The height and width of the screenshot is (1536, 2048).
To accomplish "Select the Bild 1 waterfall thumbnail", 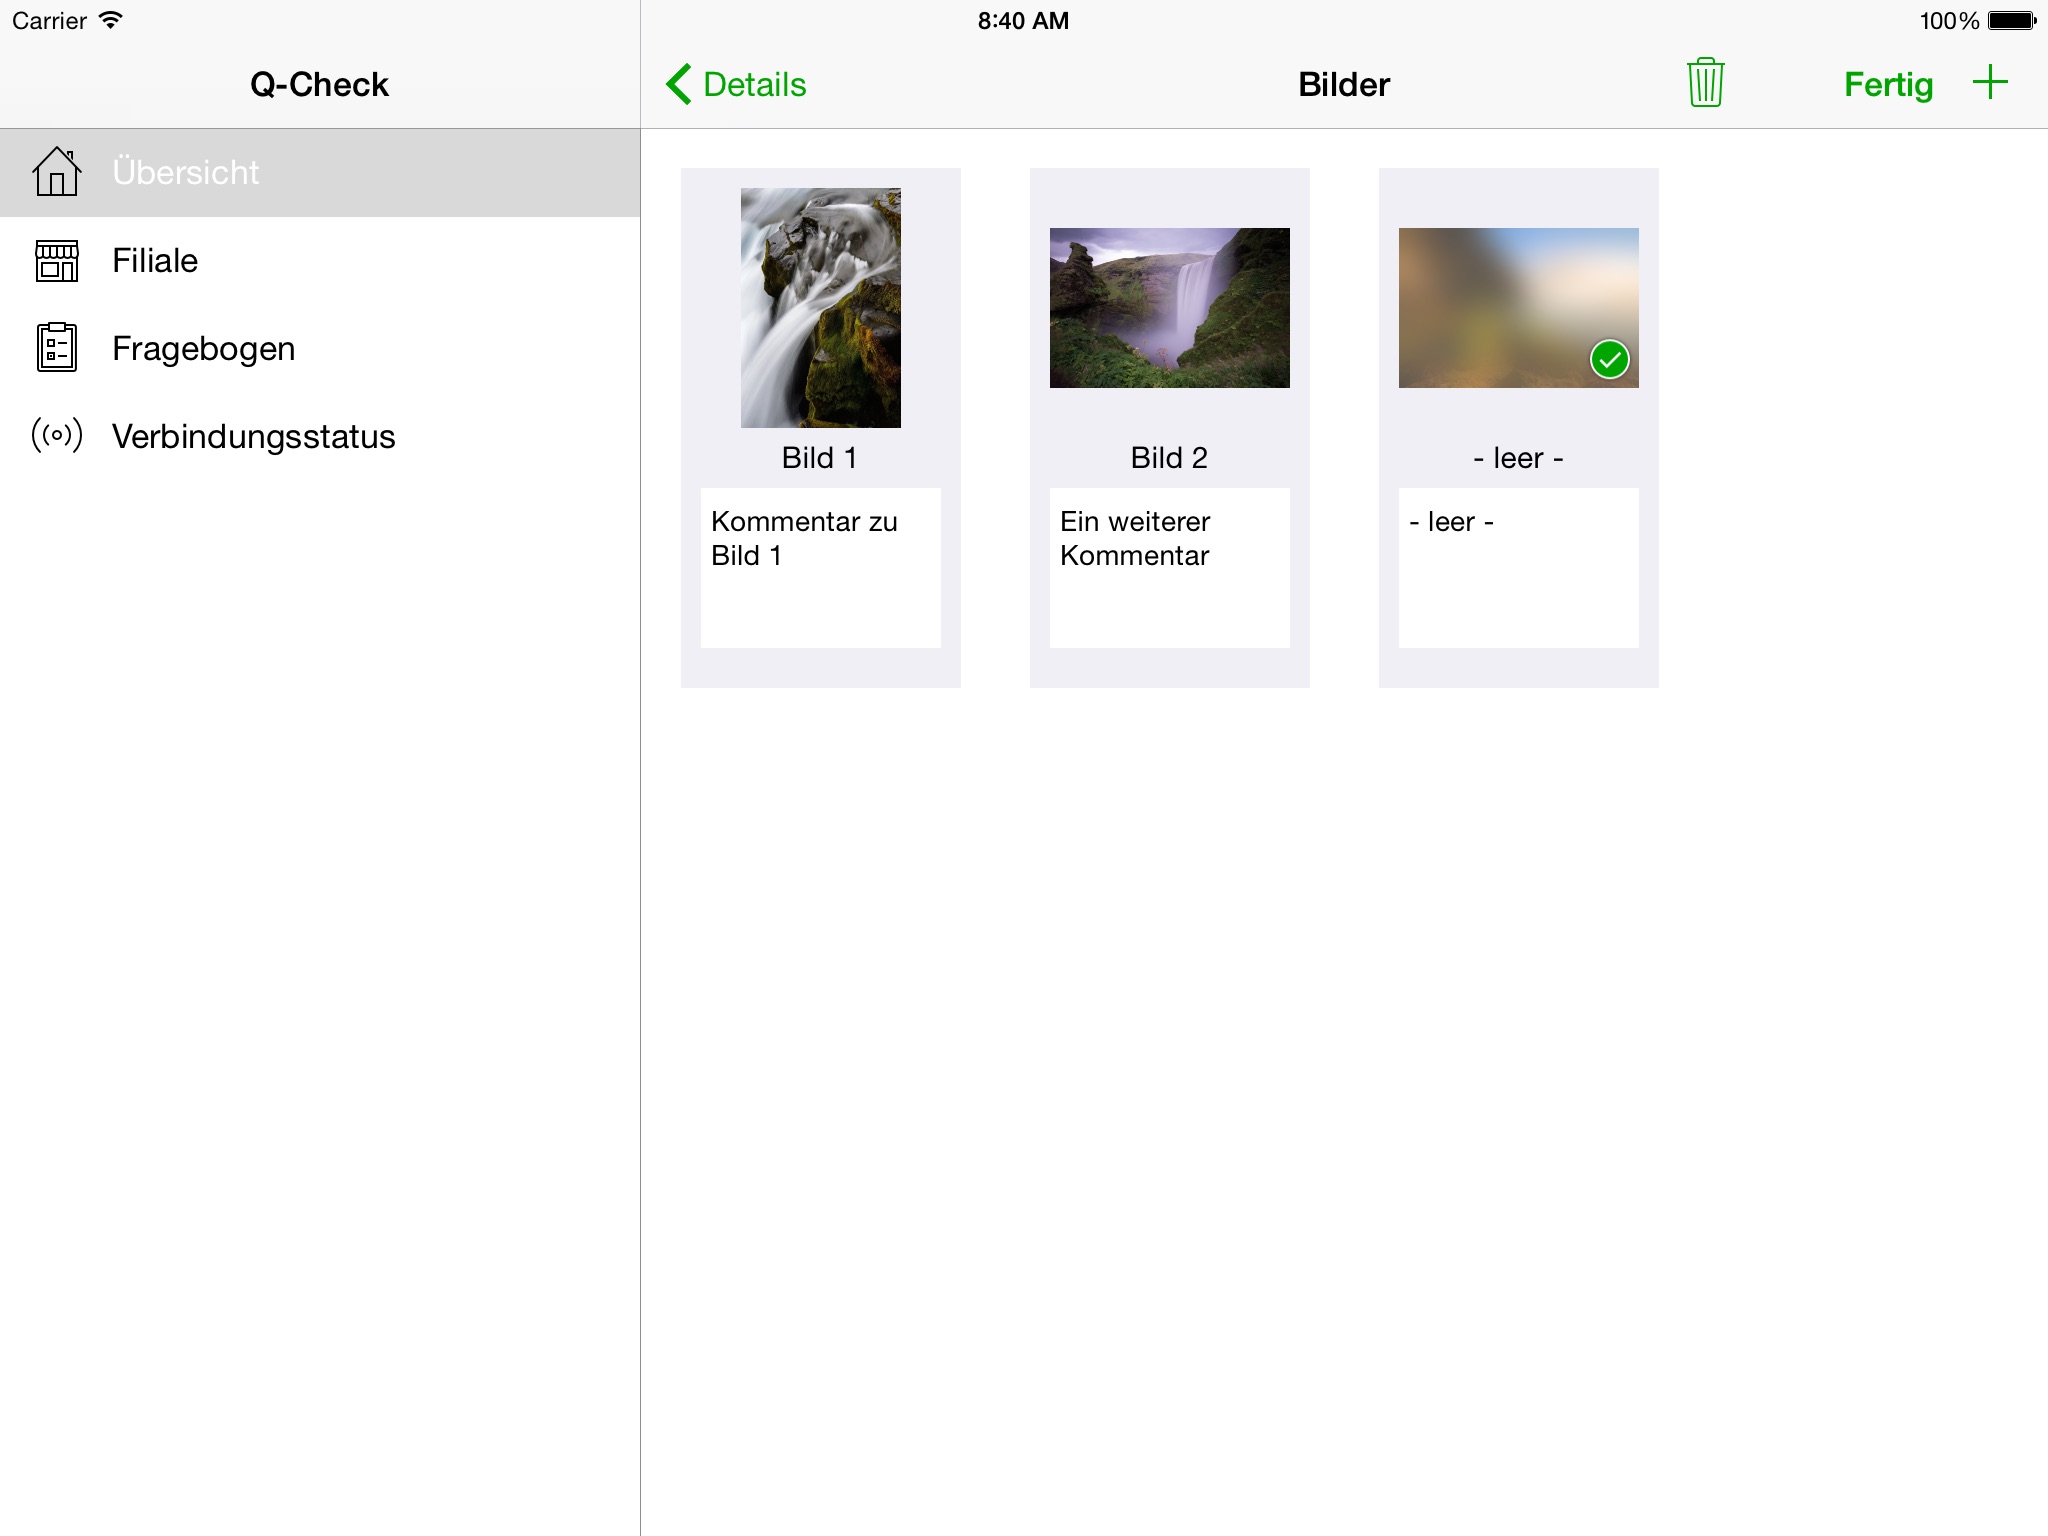I will point(820,308).
